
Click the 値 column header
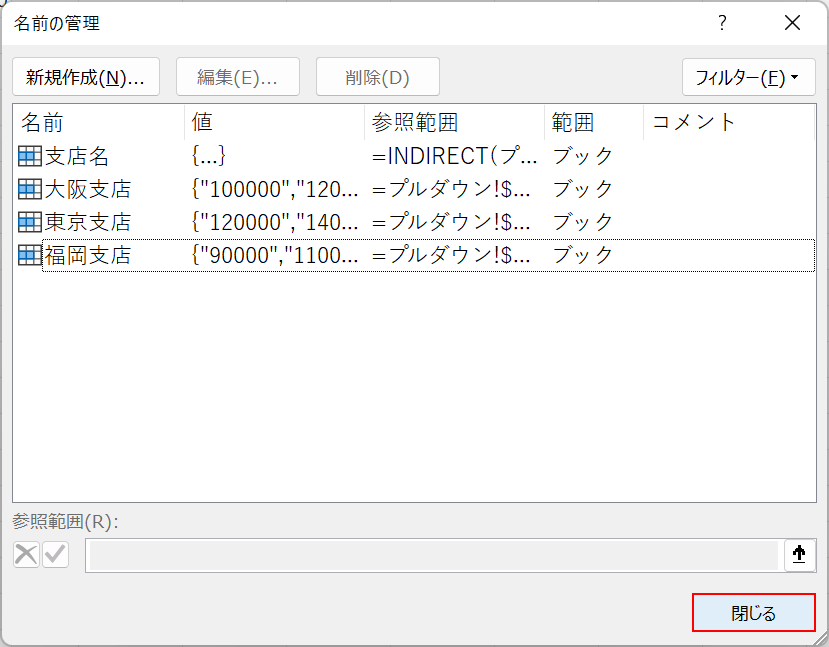tap(274, 122)
